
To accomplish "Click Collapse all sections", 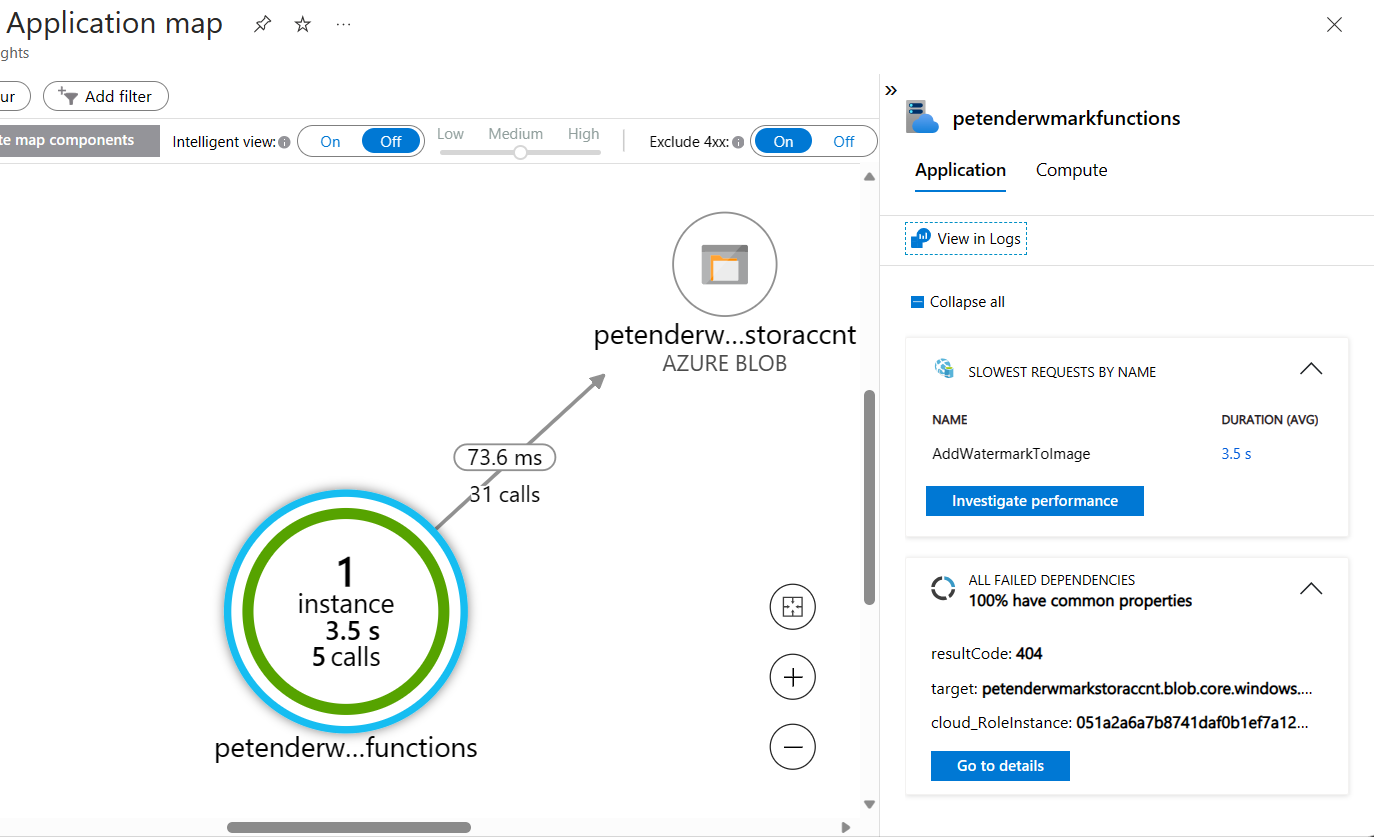I will click(x=958, y=302).
